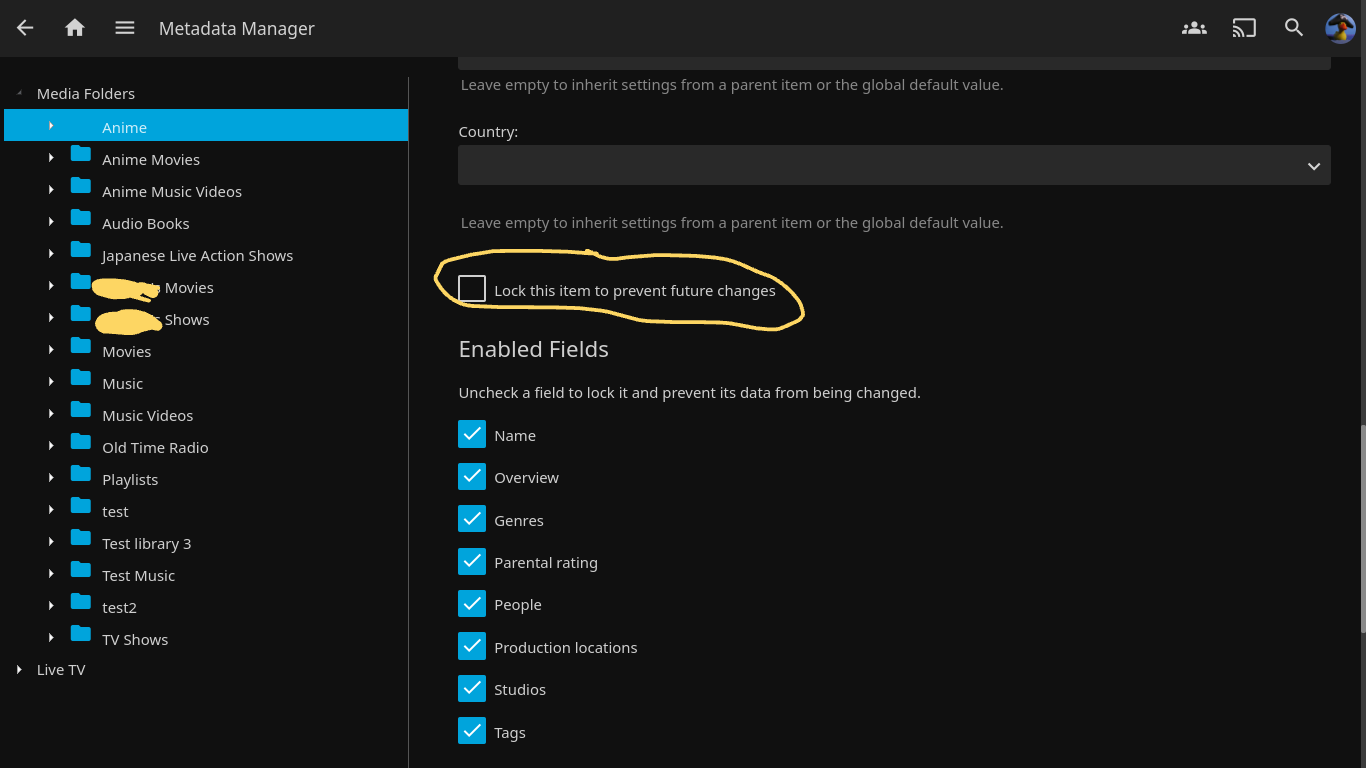Screen dimensions: 1366x768
Task: Enable Lock this item checkbox
Action: pyautogui.click(x=472, y=289)
